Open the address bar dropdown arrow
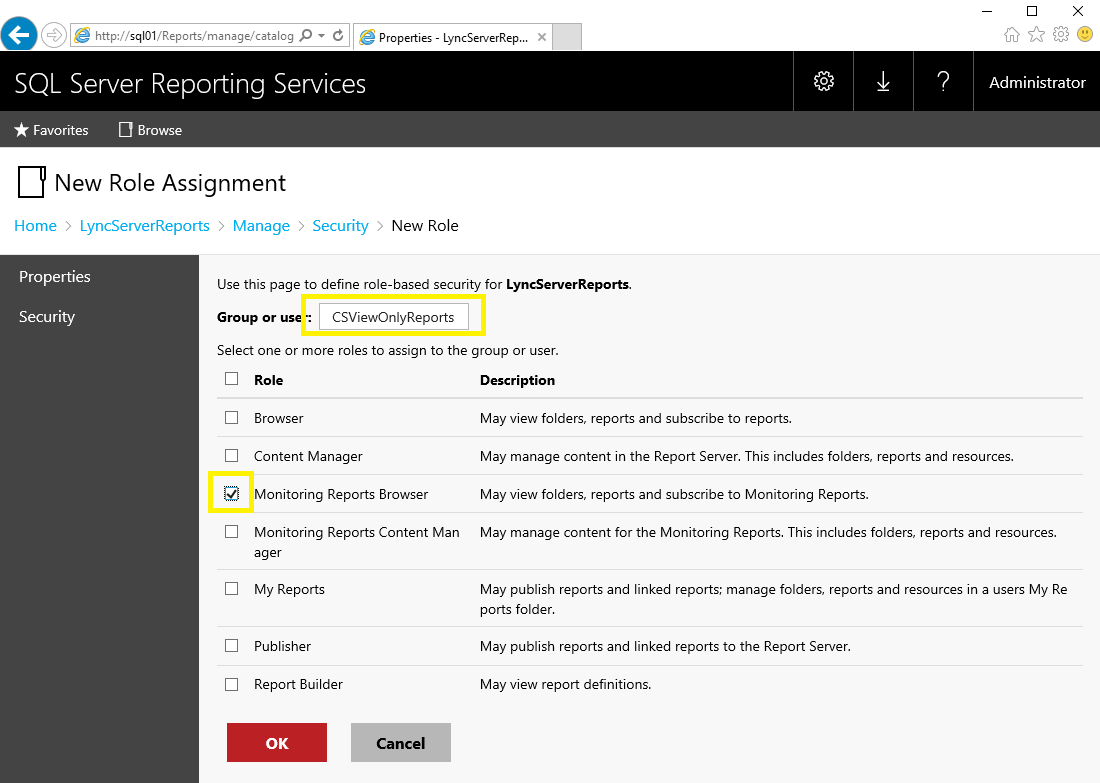Image resolution: width=1100 pixels, height=783 pixels. (321, 35)
